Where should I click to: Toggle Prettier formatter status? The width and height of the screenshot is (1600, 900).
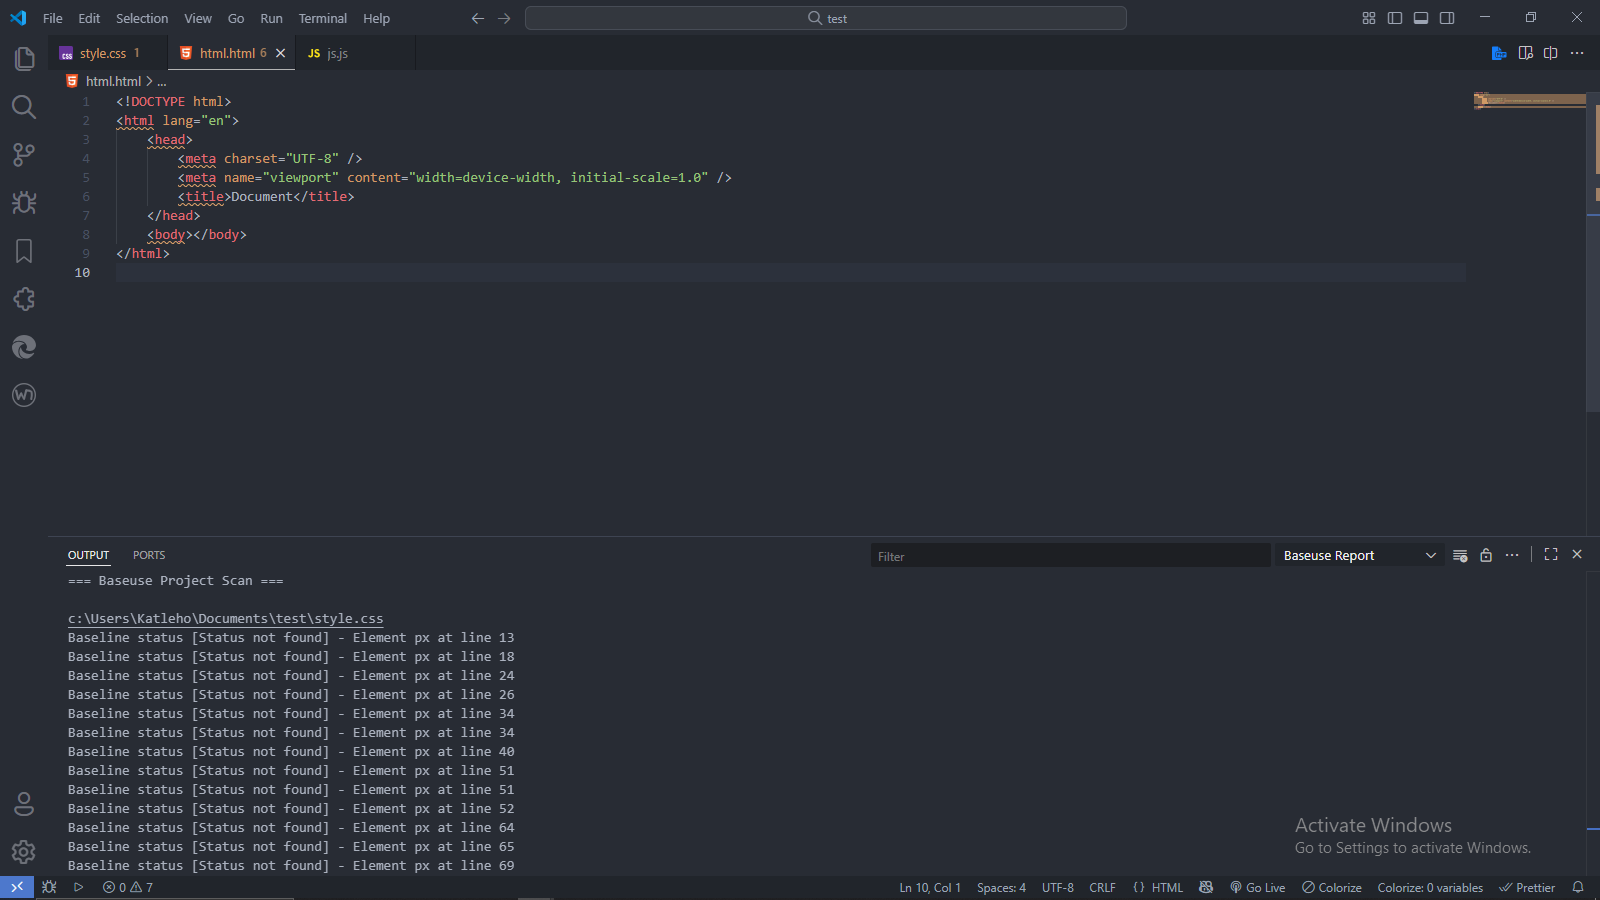[x=1527, y=887]
